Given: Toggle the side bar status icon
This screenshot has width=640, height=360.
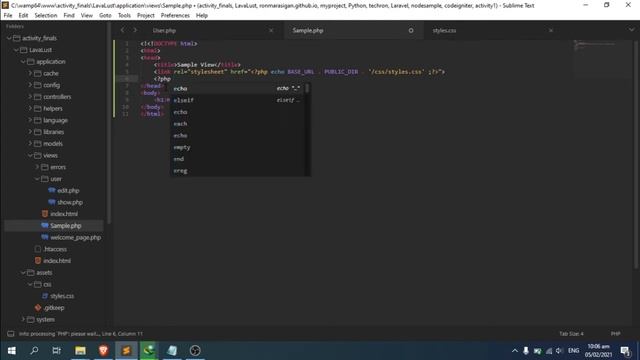Looking at the screenshot, I should pyautogui.click(x=11, y=334).
